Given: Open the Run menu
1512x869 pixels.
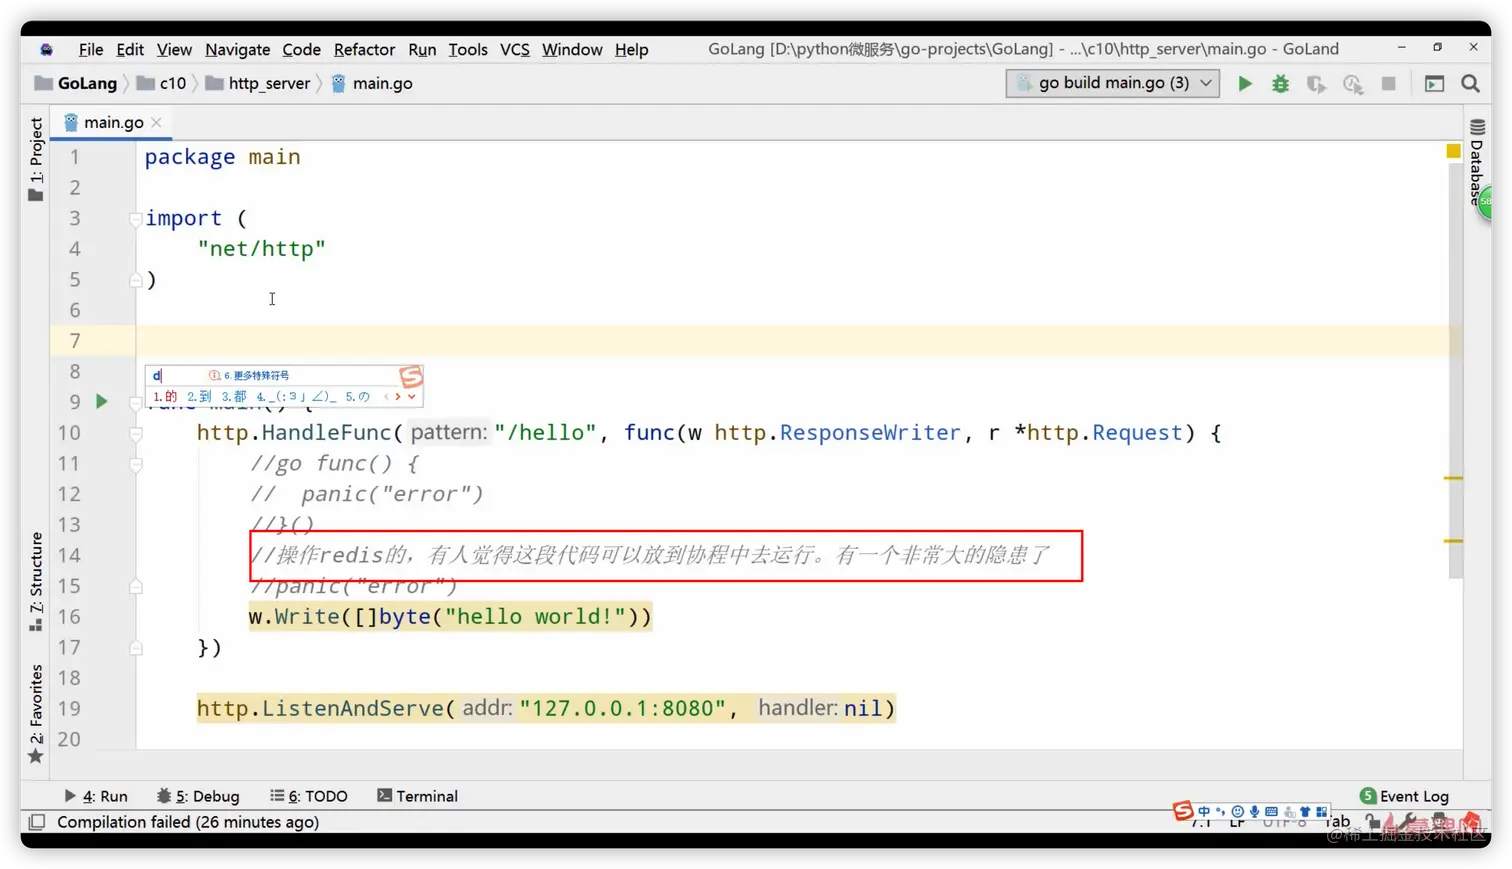Looking at the screenshot, I should click(x=422, y=49).
